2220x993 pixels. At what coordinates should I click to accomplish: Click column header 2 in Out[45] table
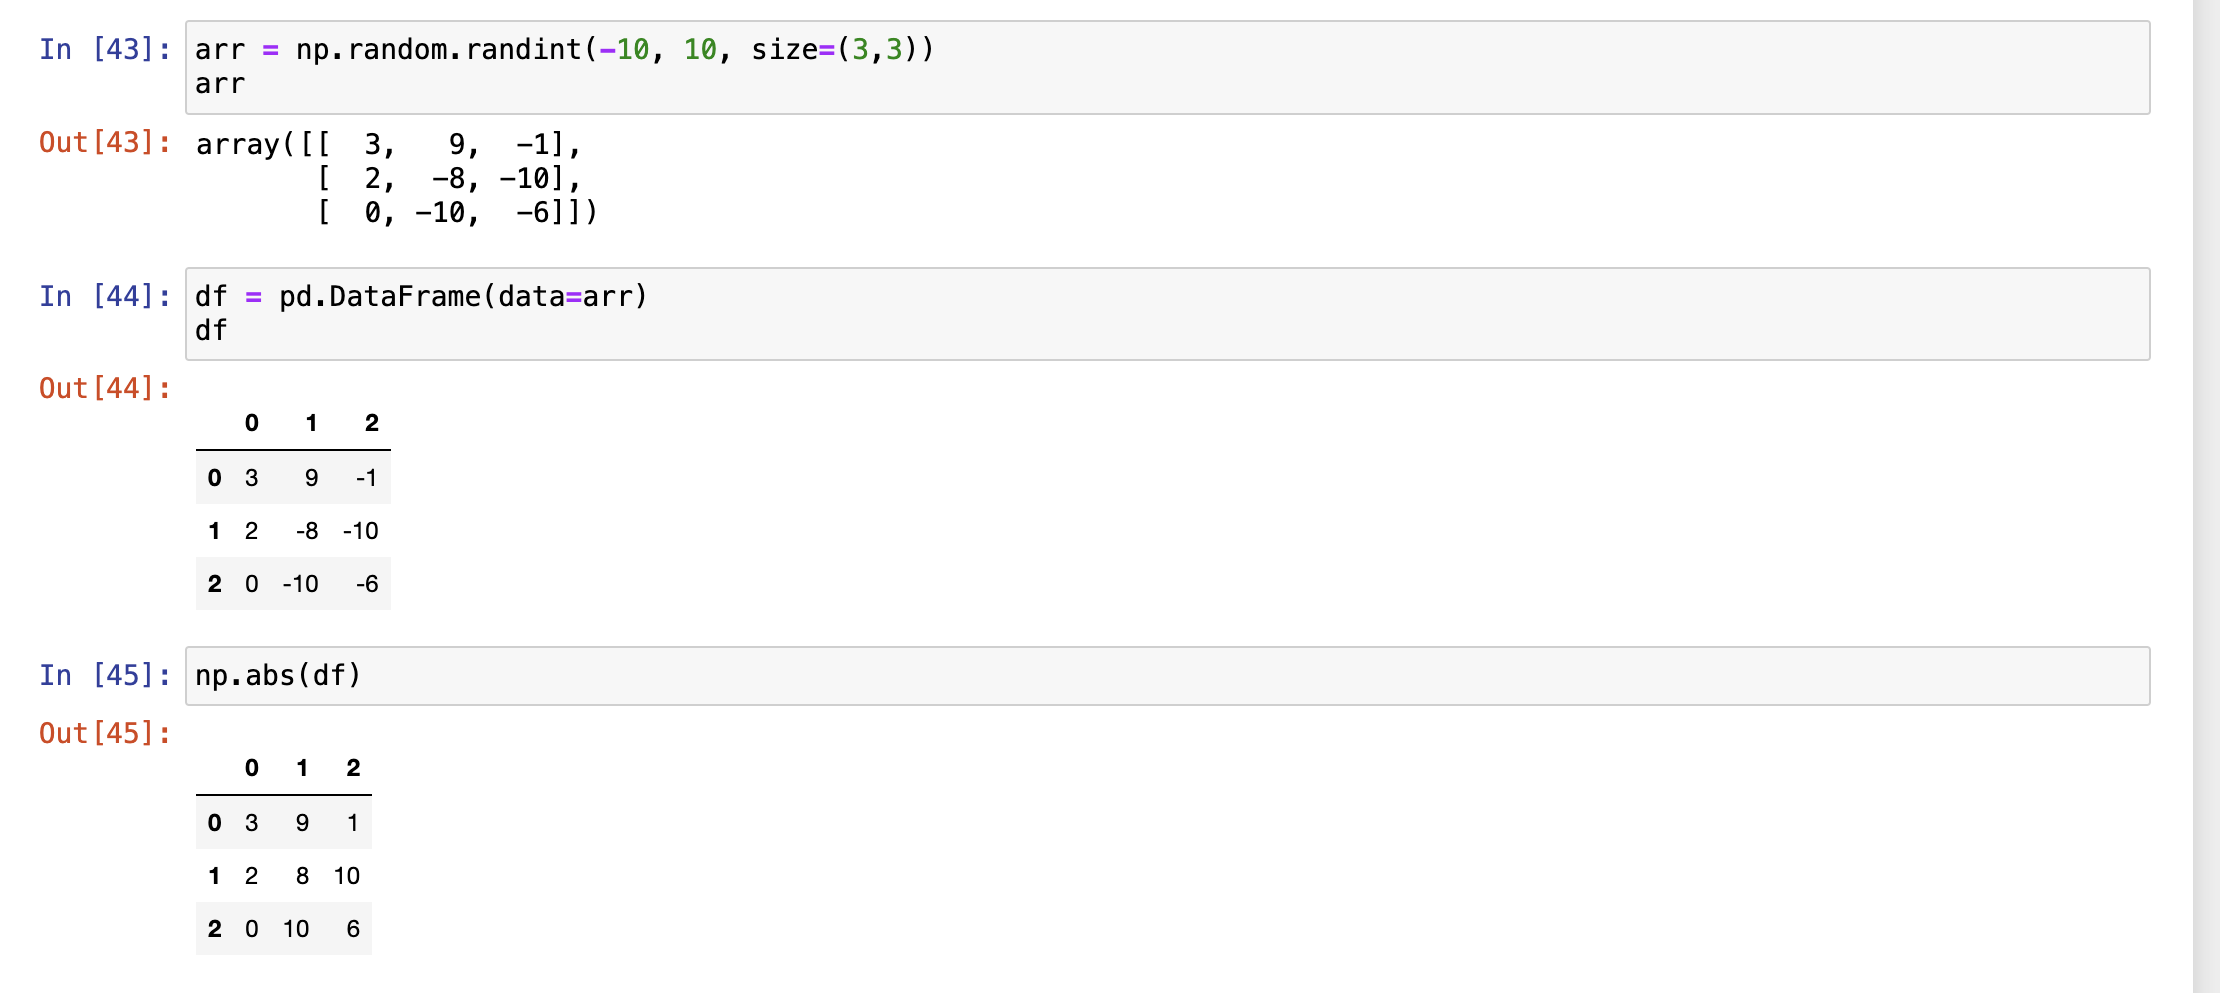click(353, 768)
